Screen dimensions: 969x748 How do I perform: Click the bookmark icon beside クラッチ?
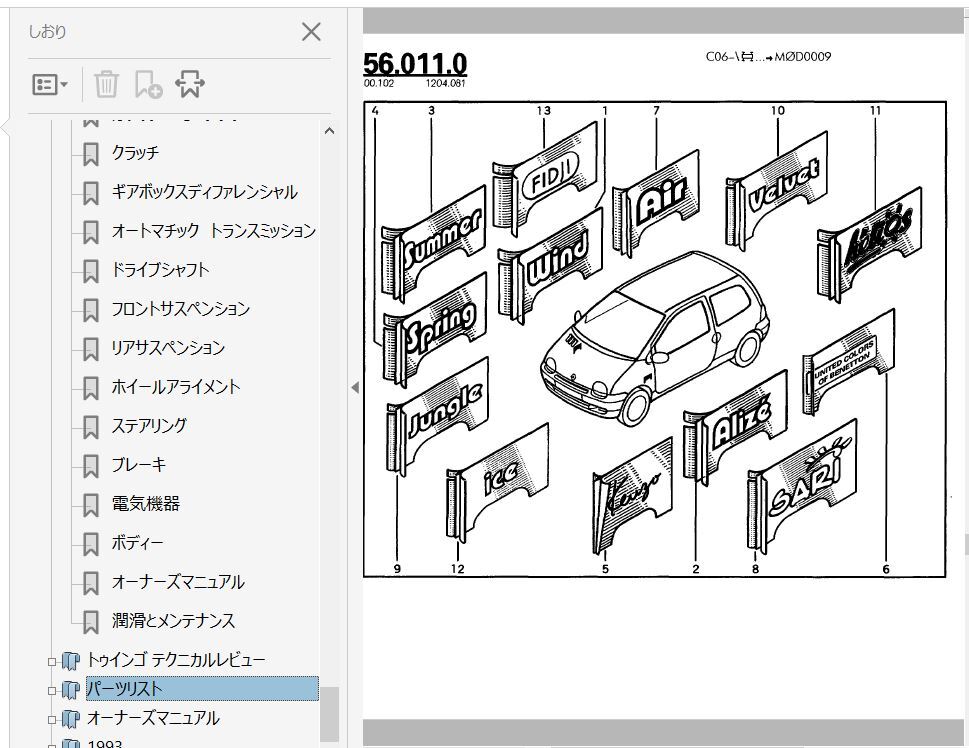[x=91, y=154]
